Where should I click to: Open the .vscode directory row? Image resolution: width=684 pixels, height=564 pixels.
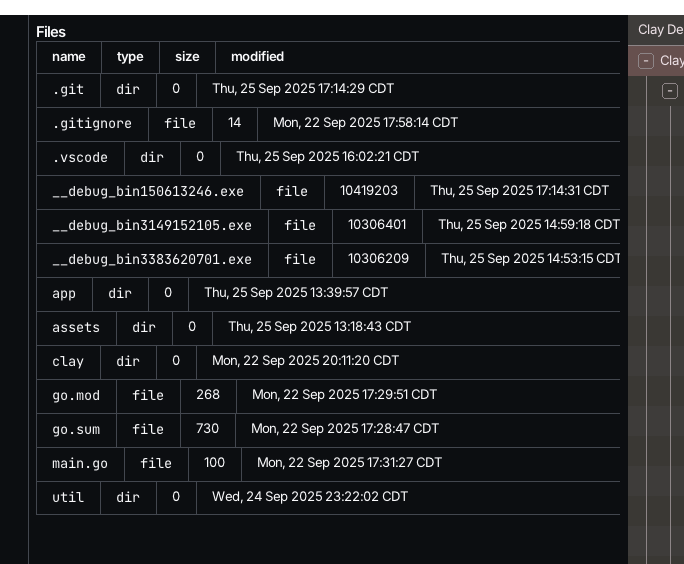tap(80, 157)
